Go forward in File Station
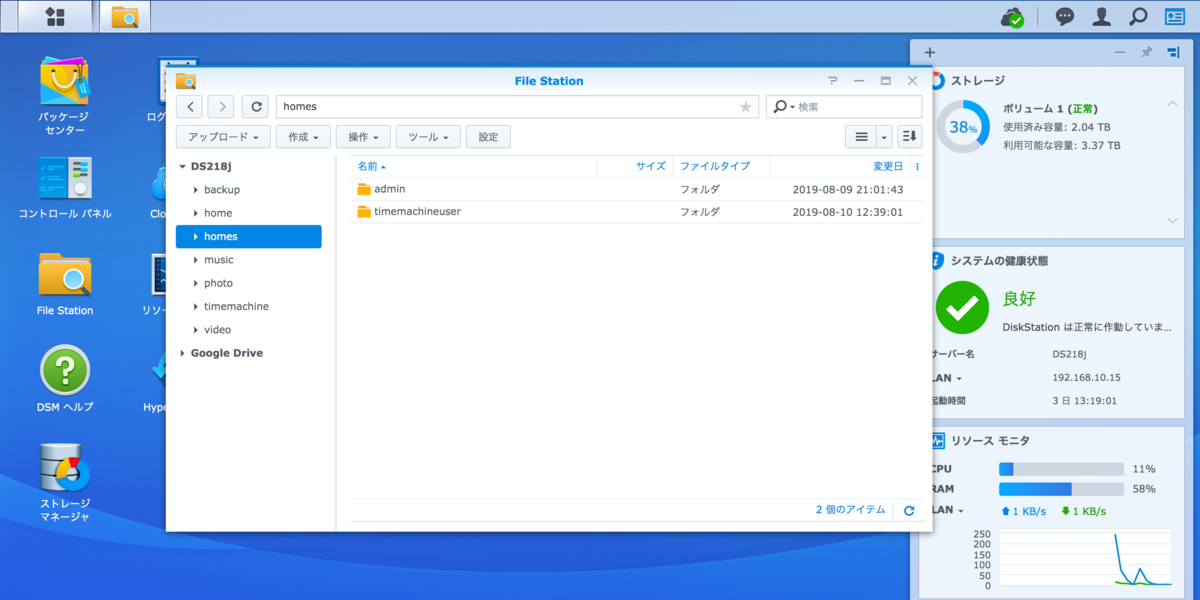The width and height of the screenshot is (1200, 600). (x=222, y=107)
